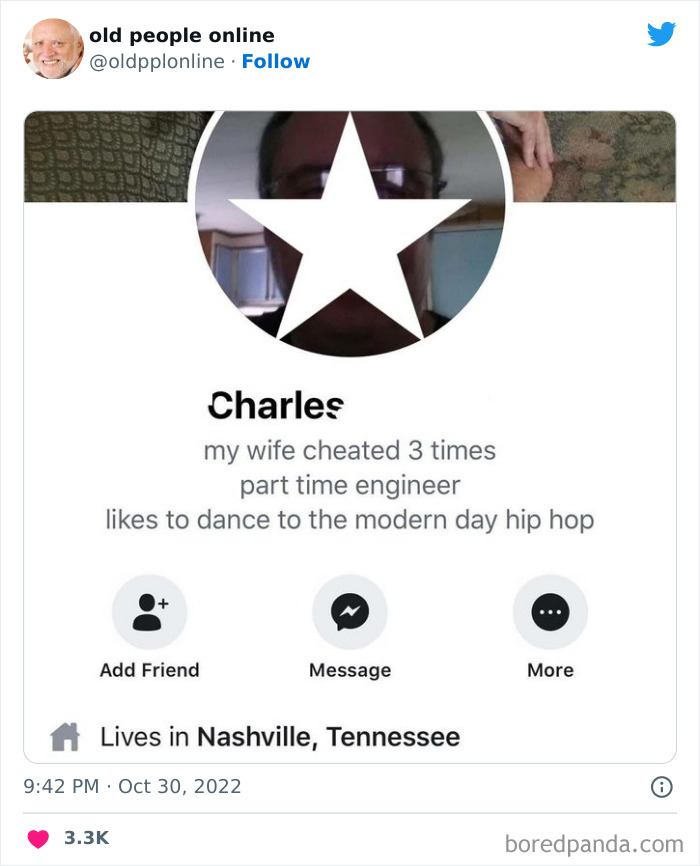
Task: Open the old people online avatar
Action: [x=52, y=48]
